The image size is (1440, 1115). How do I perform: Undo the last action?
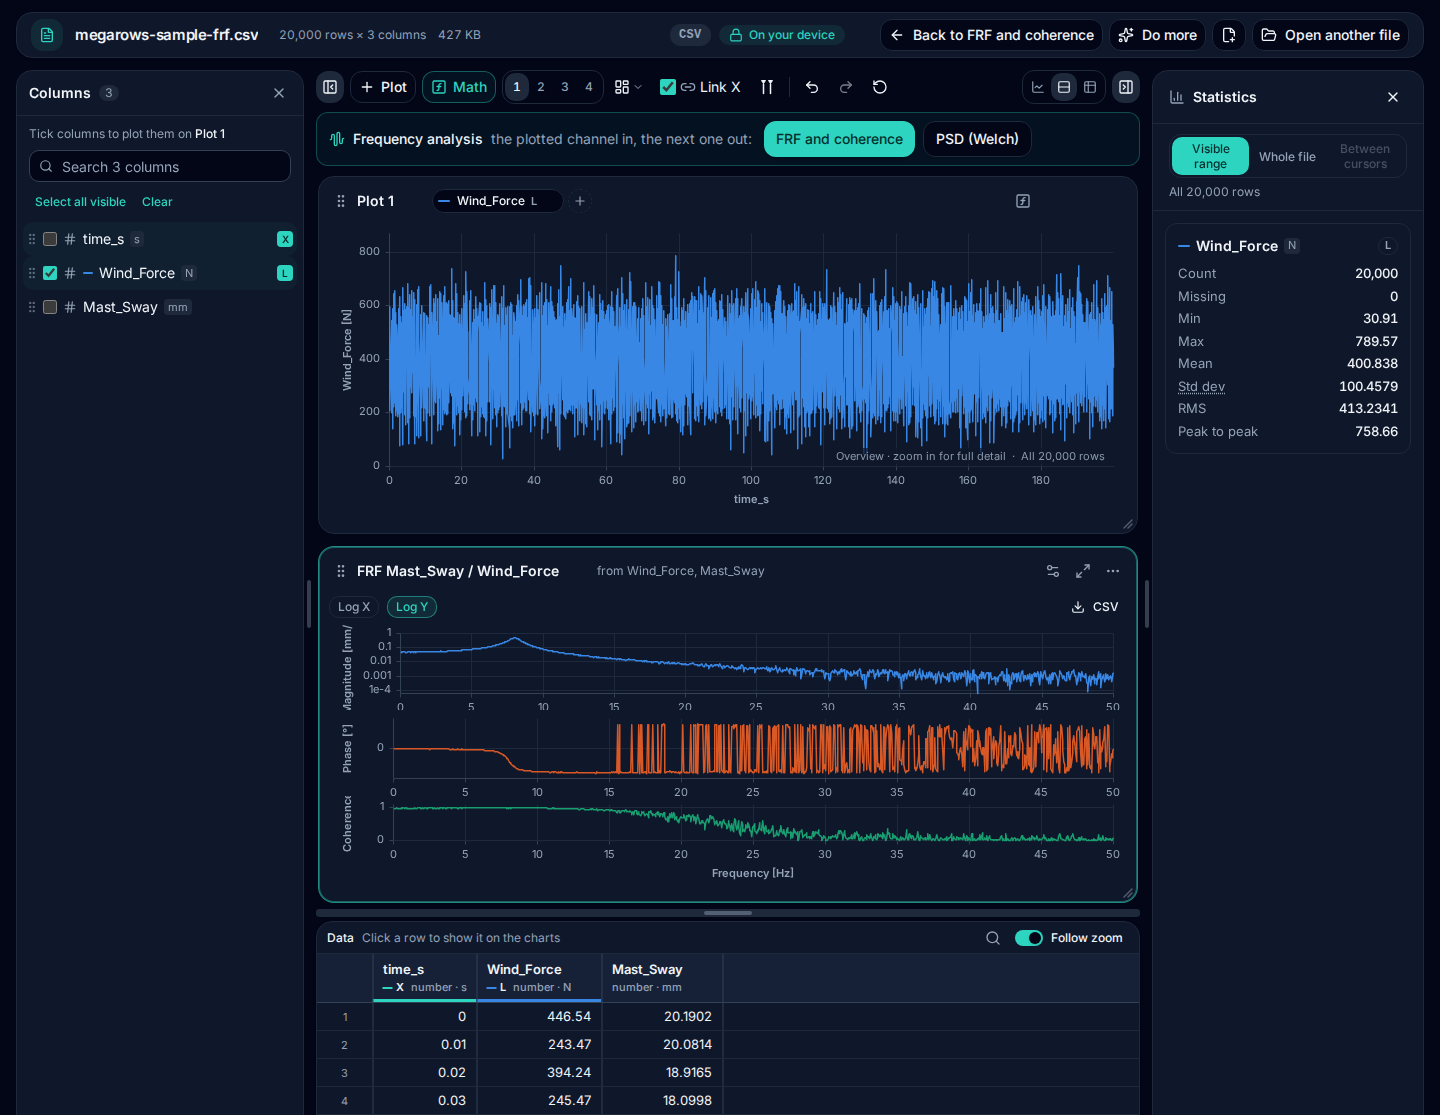tap(812, 87)
